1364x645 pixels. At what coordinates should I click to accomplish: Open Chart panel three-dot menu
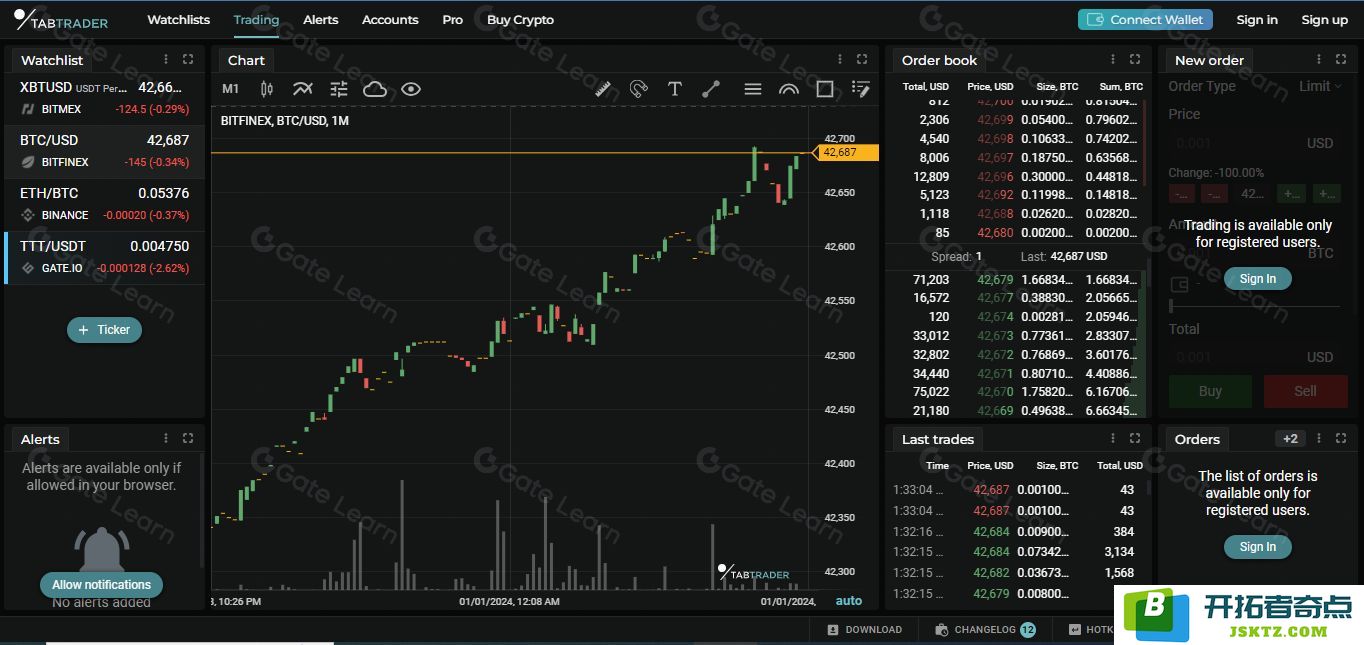point(841,60)
